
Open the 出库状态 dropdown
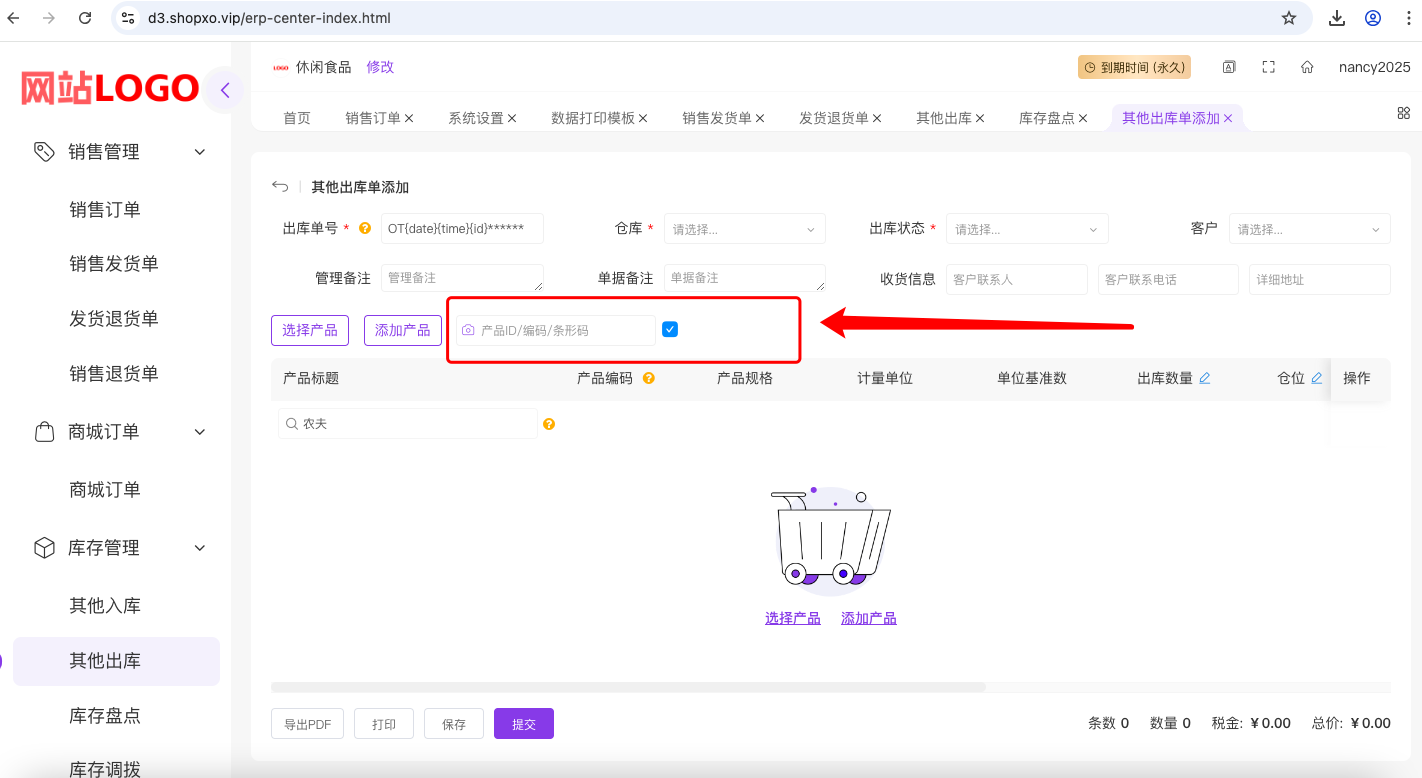[x=1027, y=229]
